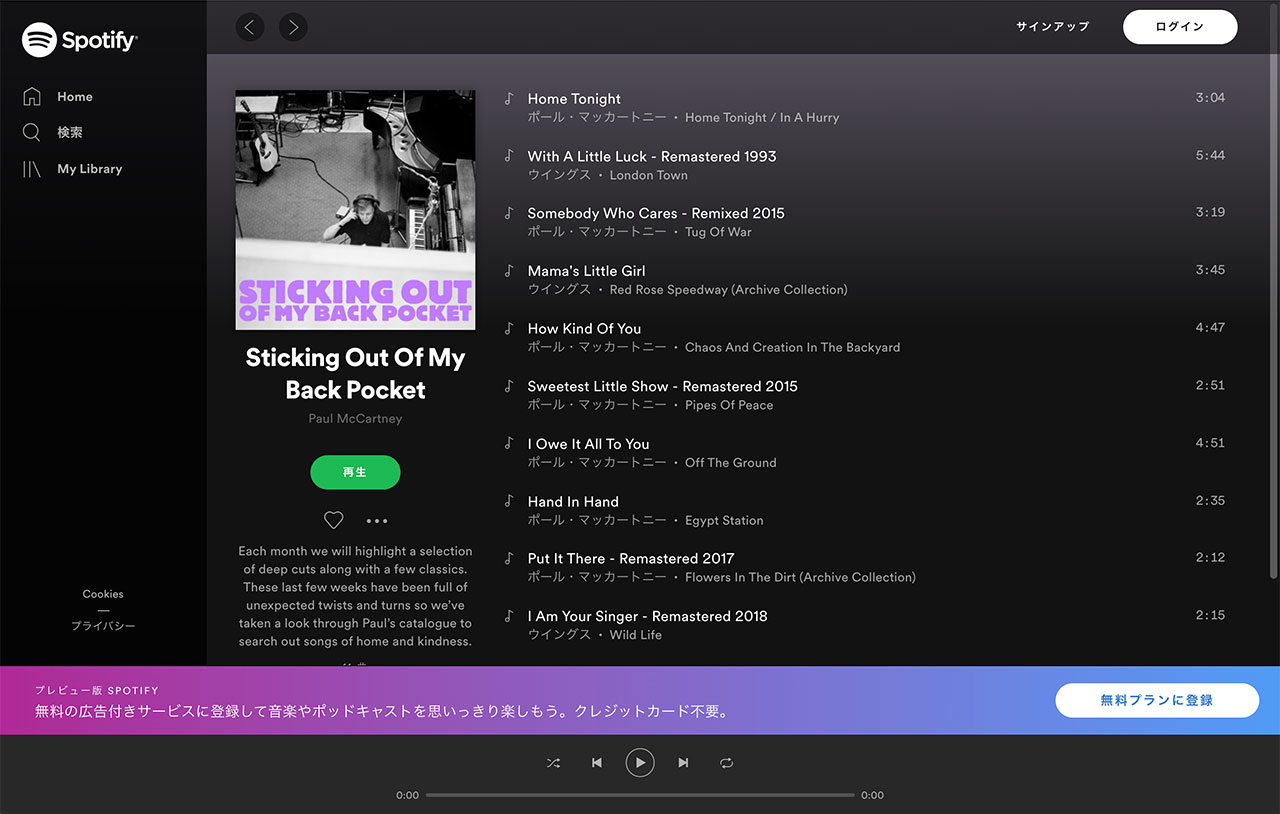The image size is (1280, 814).
Task: Open the Pipes Of Peace album link
Action: tap(729, 405)
